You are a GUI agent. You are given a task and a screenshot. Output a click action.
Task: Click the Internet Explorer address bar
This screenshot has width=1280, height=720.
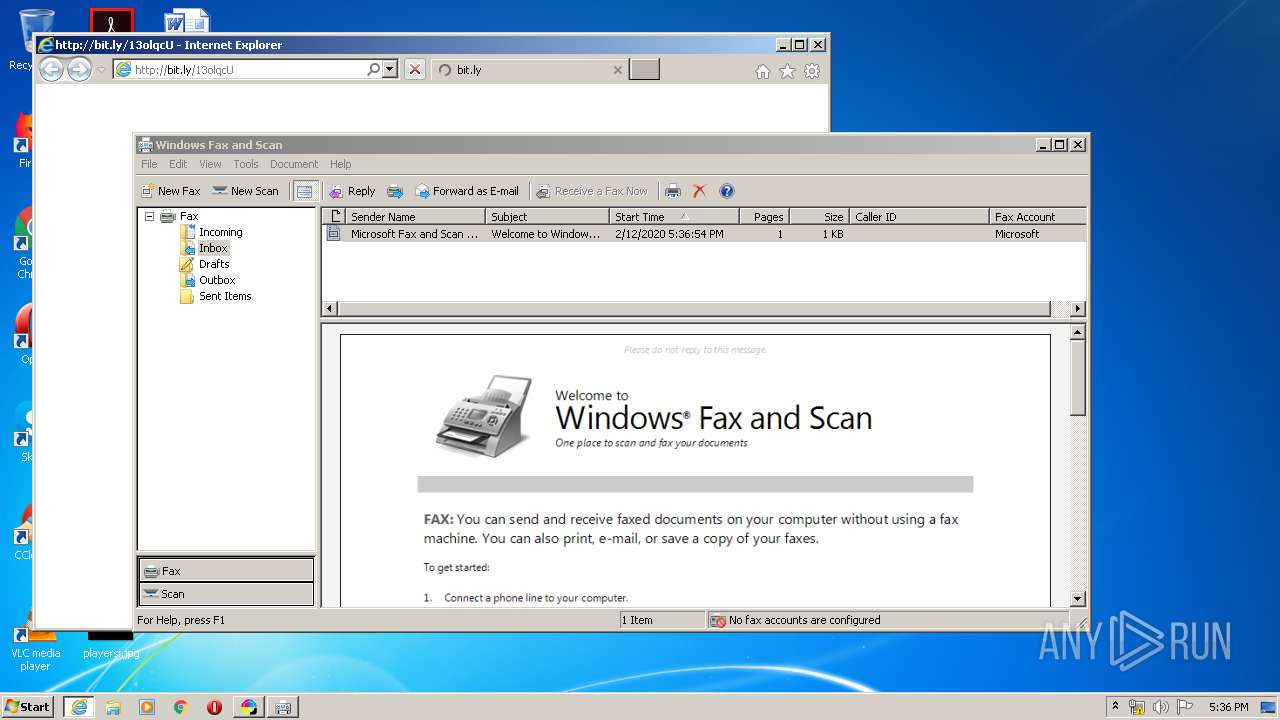point(239,70)
